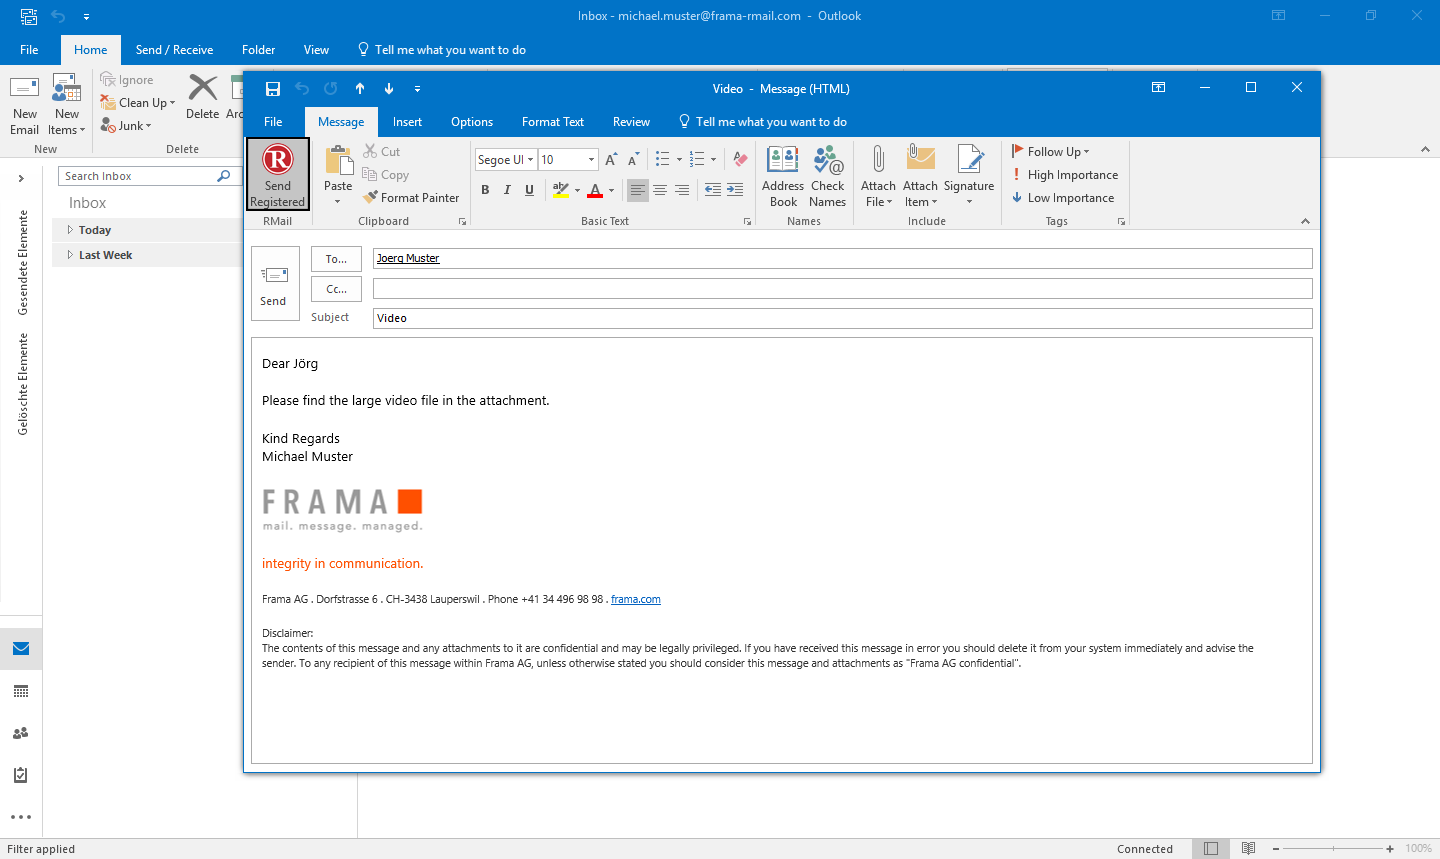Open the Junk dropdown in Outlook ribbon
The image size is (1440, 859).
pyautogui.click(x=126, y=126)
